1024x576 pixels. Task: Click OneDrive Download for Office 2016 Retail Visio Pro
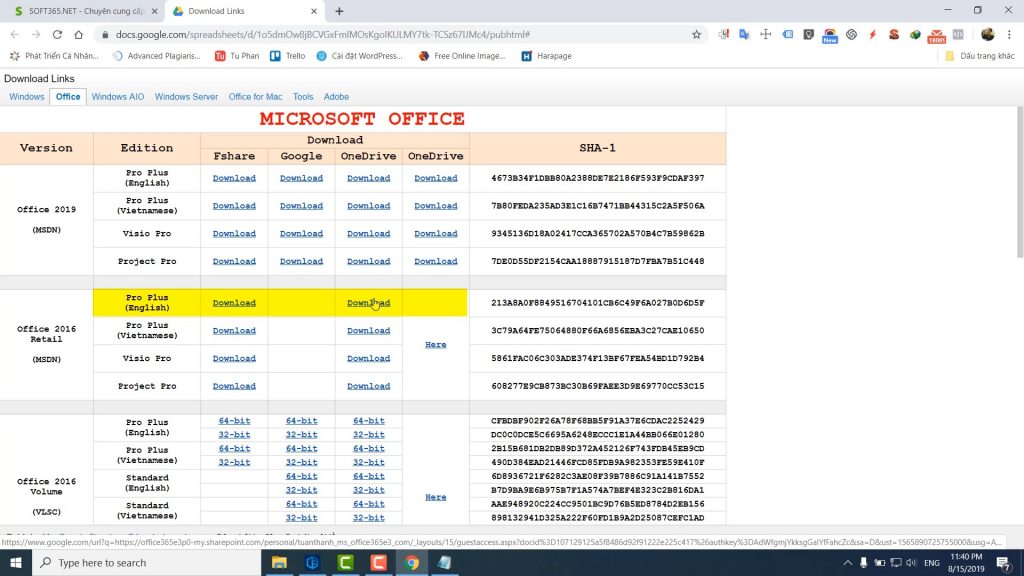coord(368,359)
